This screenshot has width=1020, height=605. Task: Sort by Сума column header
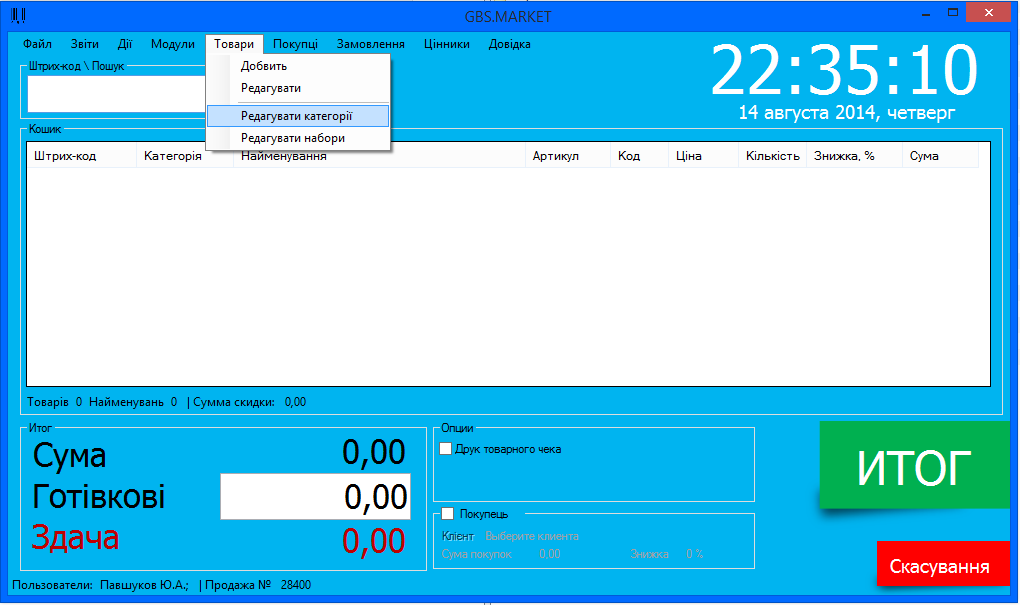(941, 156)
